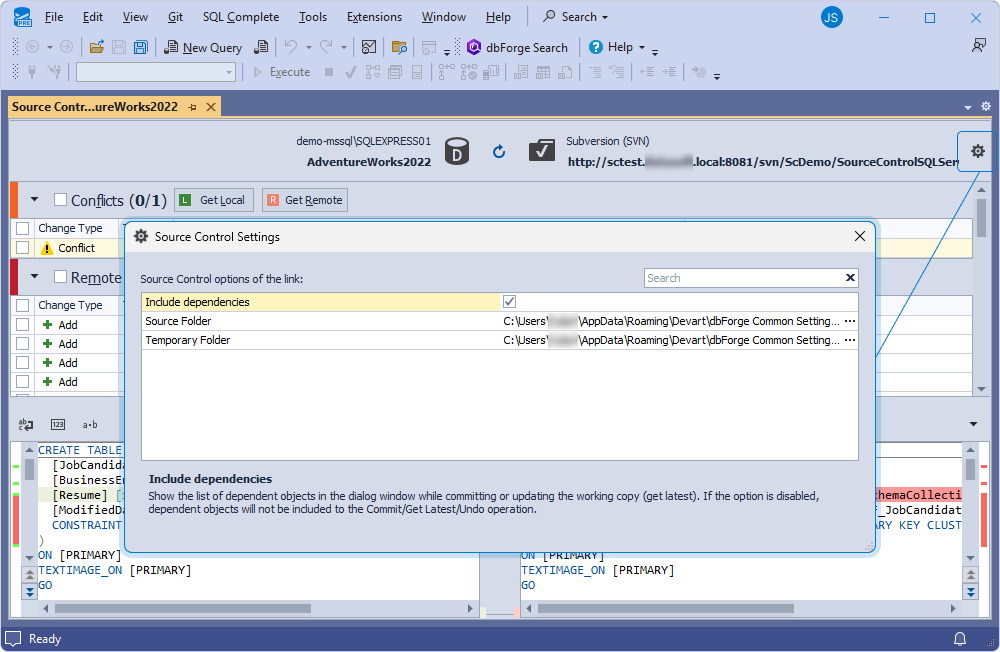Open the Extensions menu
This screenshot has width=1000, height=652.
[x=374, y=17]
